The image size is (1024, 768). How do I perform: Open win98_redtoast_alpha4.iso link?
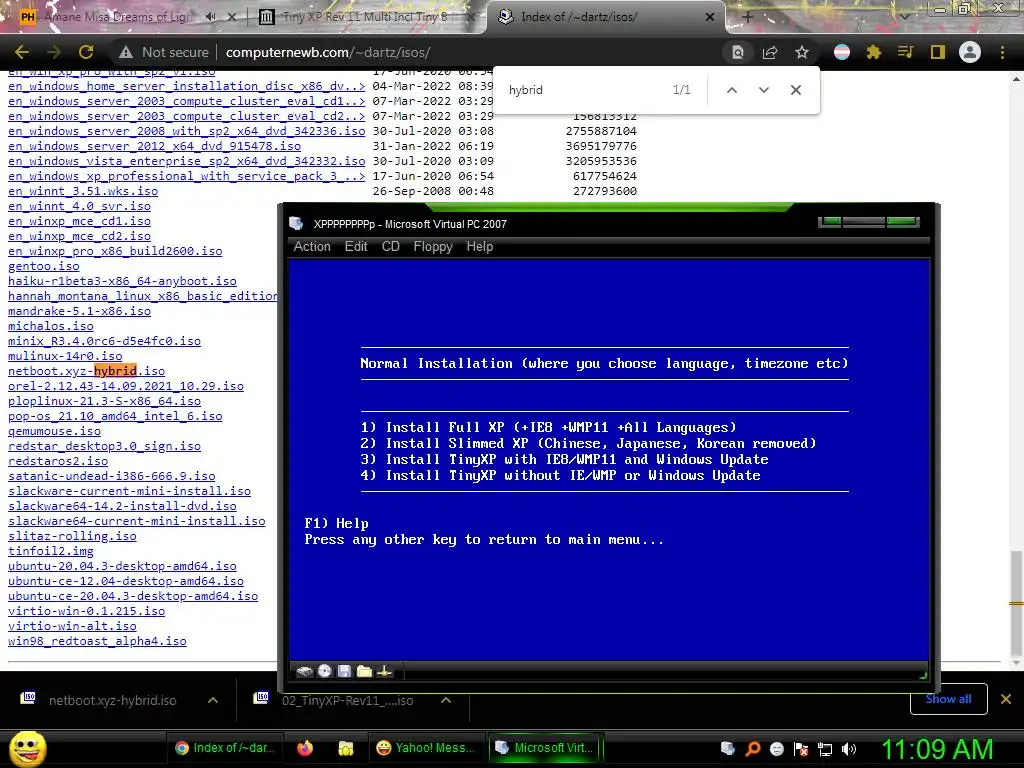pos(97,641)
